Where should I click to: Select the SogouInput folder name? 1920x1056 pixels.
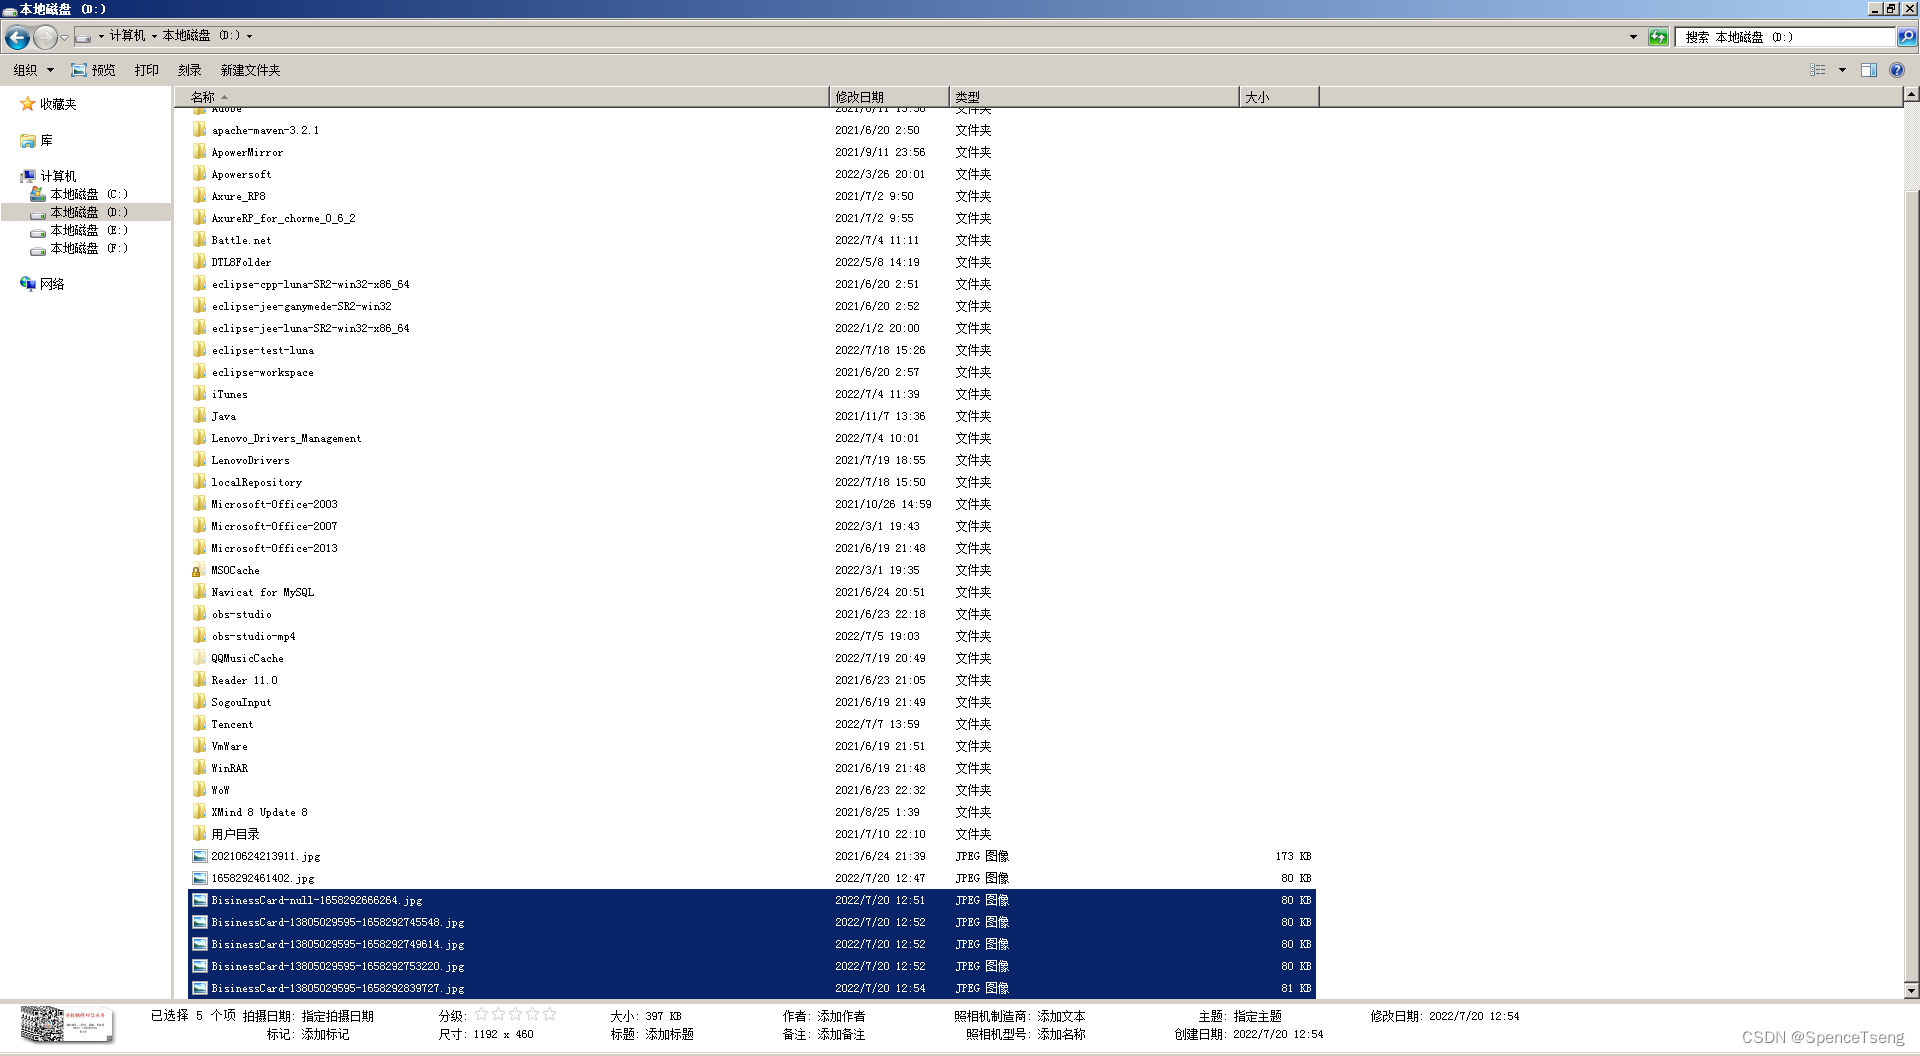tap(241, 702)
